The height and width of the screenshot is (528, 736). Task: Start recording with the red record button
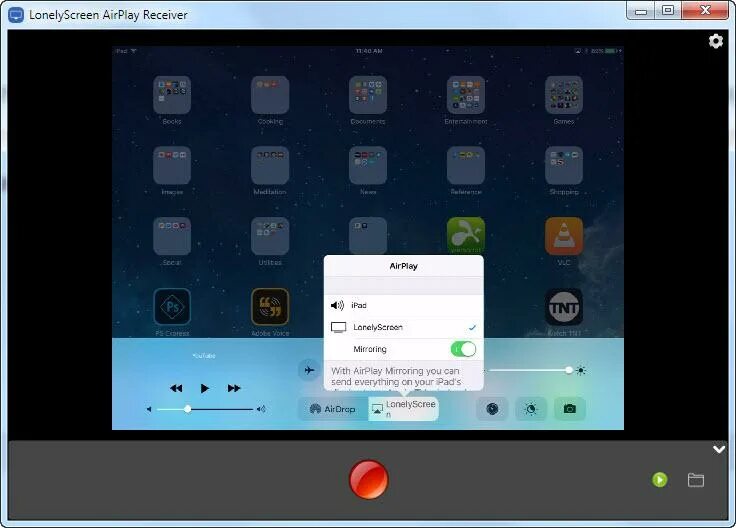click(368, 479)
